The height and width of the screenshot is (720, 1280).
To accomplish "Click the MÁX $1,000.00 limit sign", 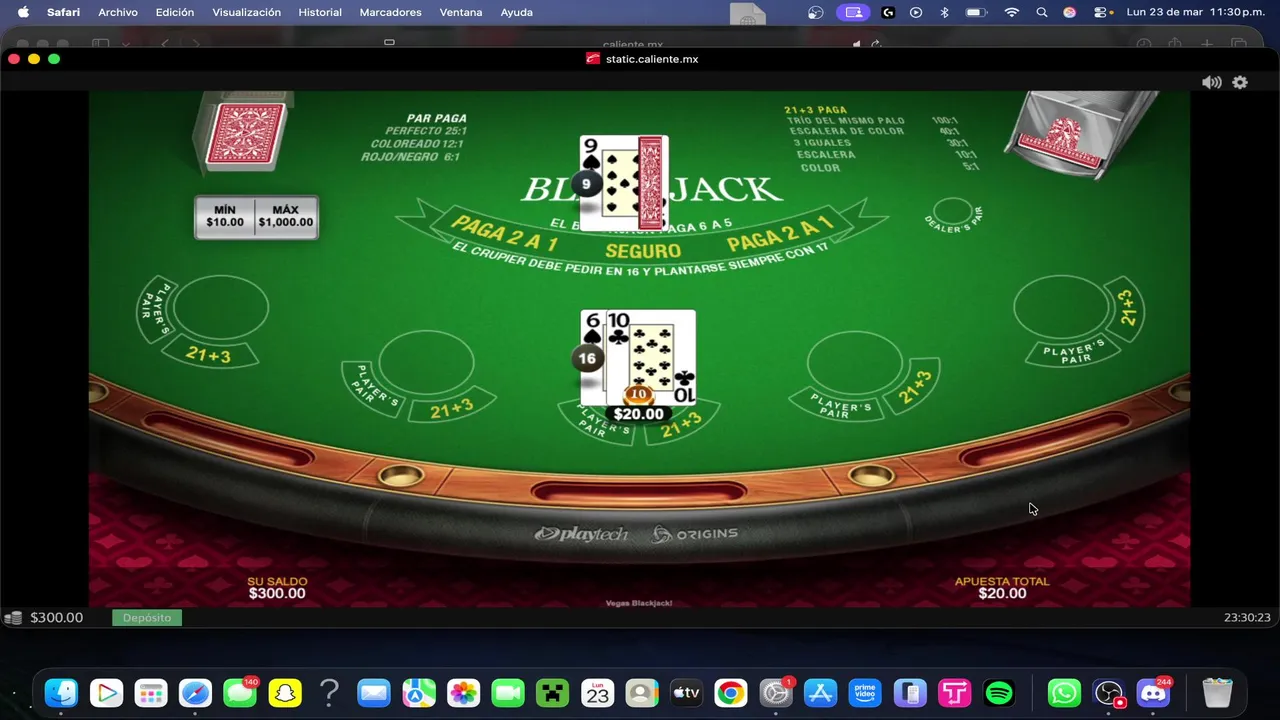I will pyautogui.click(x=286, y=216).
